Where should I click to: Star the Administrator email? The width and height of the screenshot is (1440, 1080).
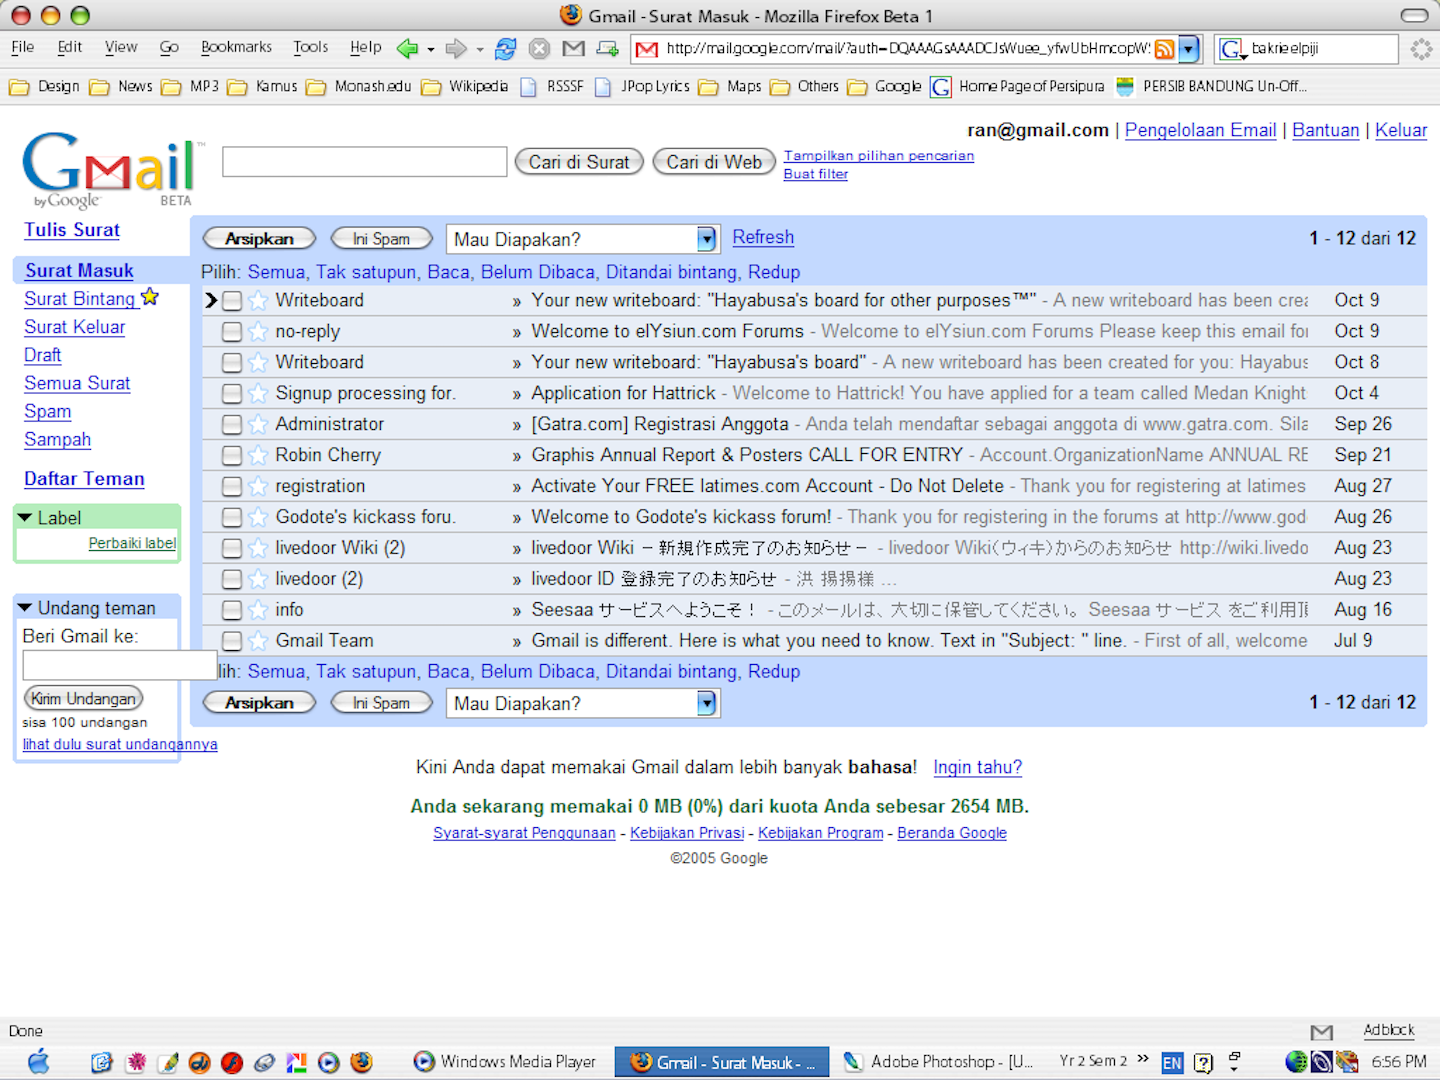click(x=258, y=425)
